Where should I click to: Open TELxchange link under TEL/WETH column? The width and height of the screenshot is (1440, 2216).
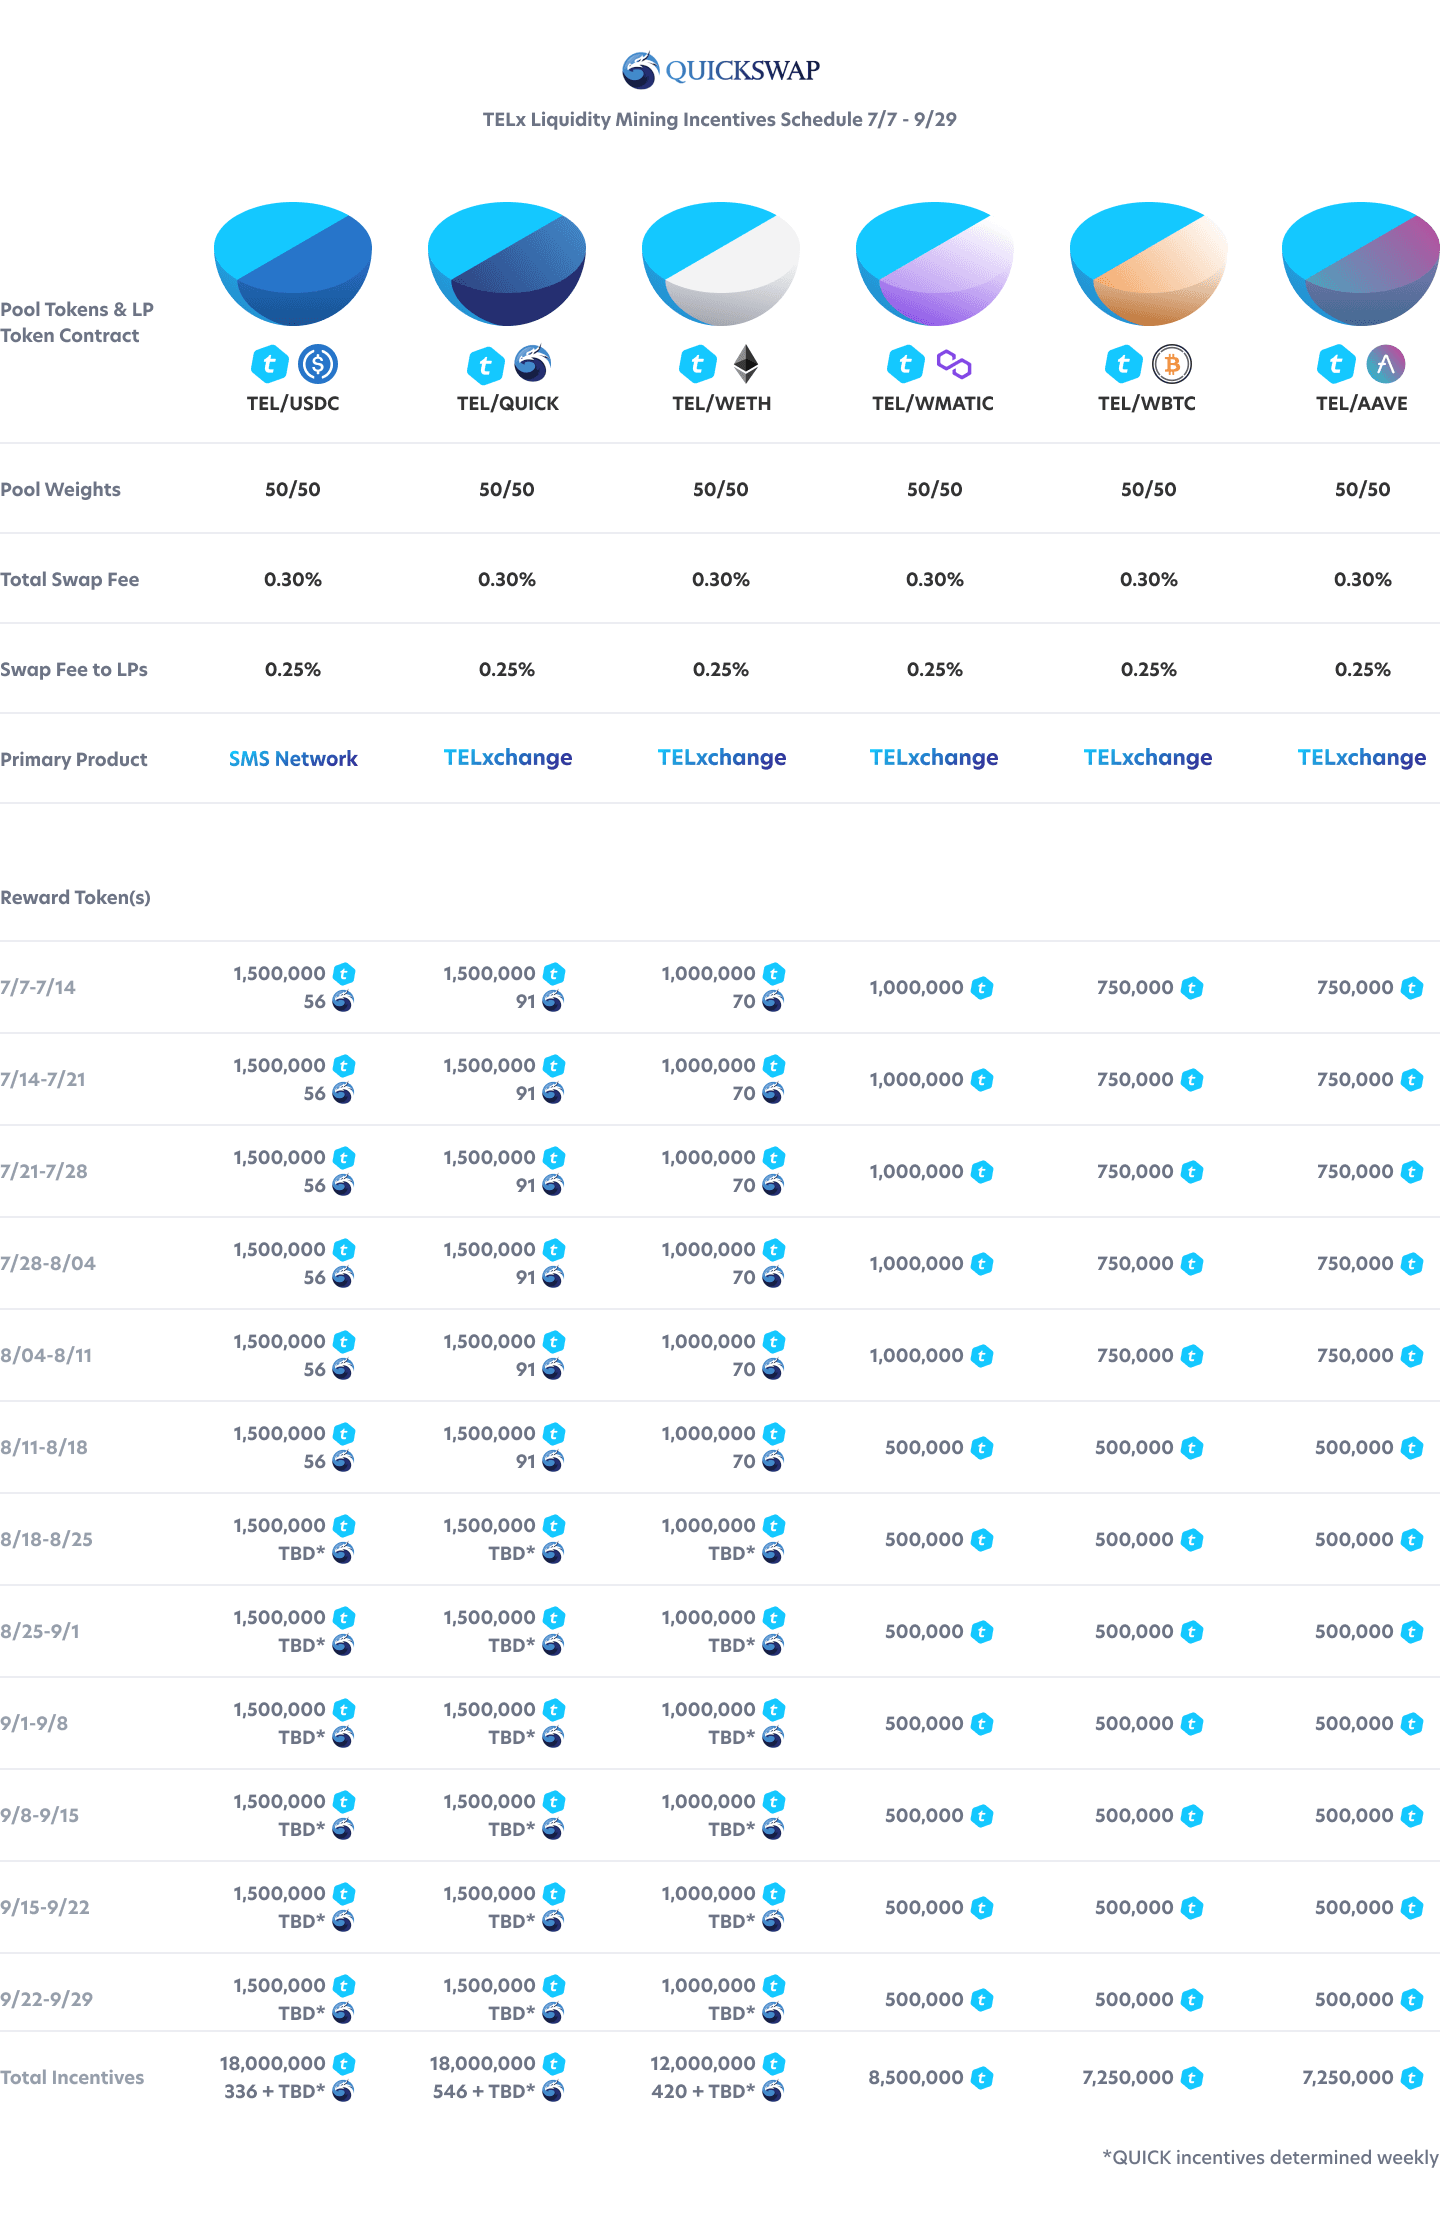721,758
